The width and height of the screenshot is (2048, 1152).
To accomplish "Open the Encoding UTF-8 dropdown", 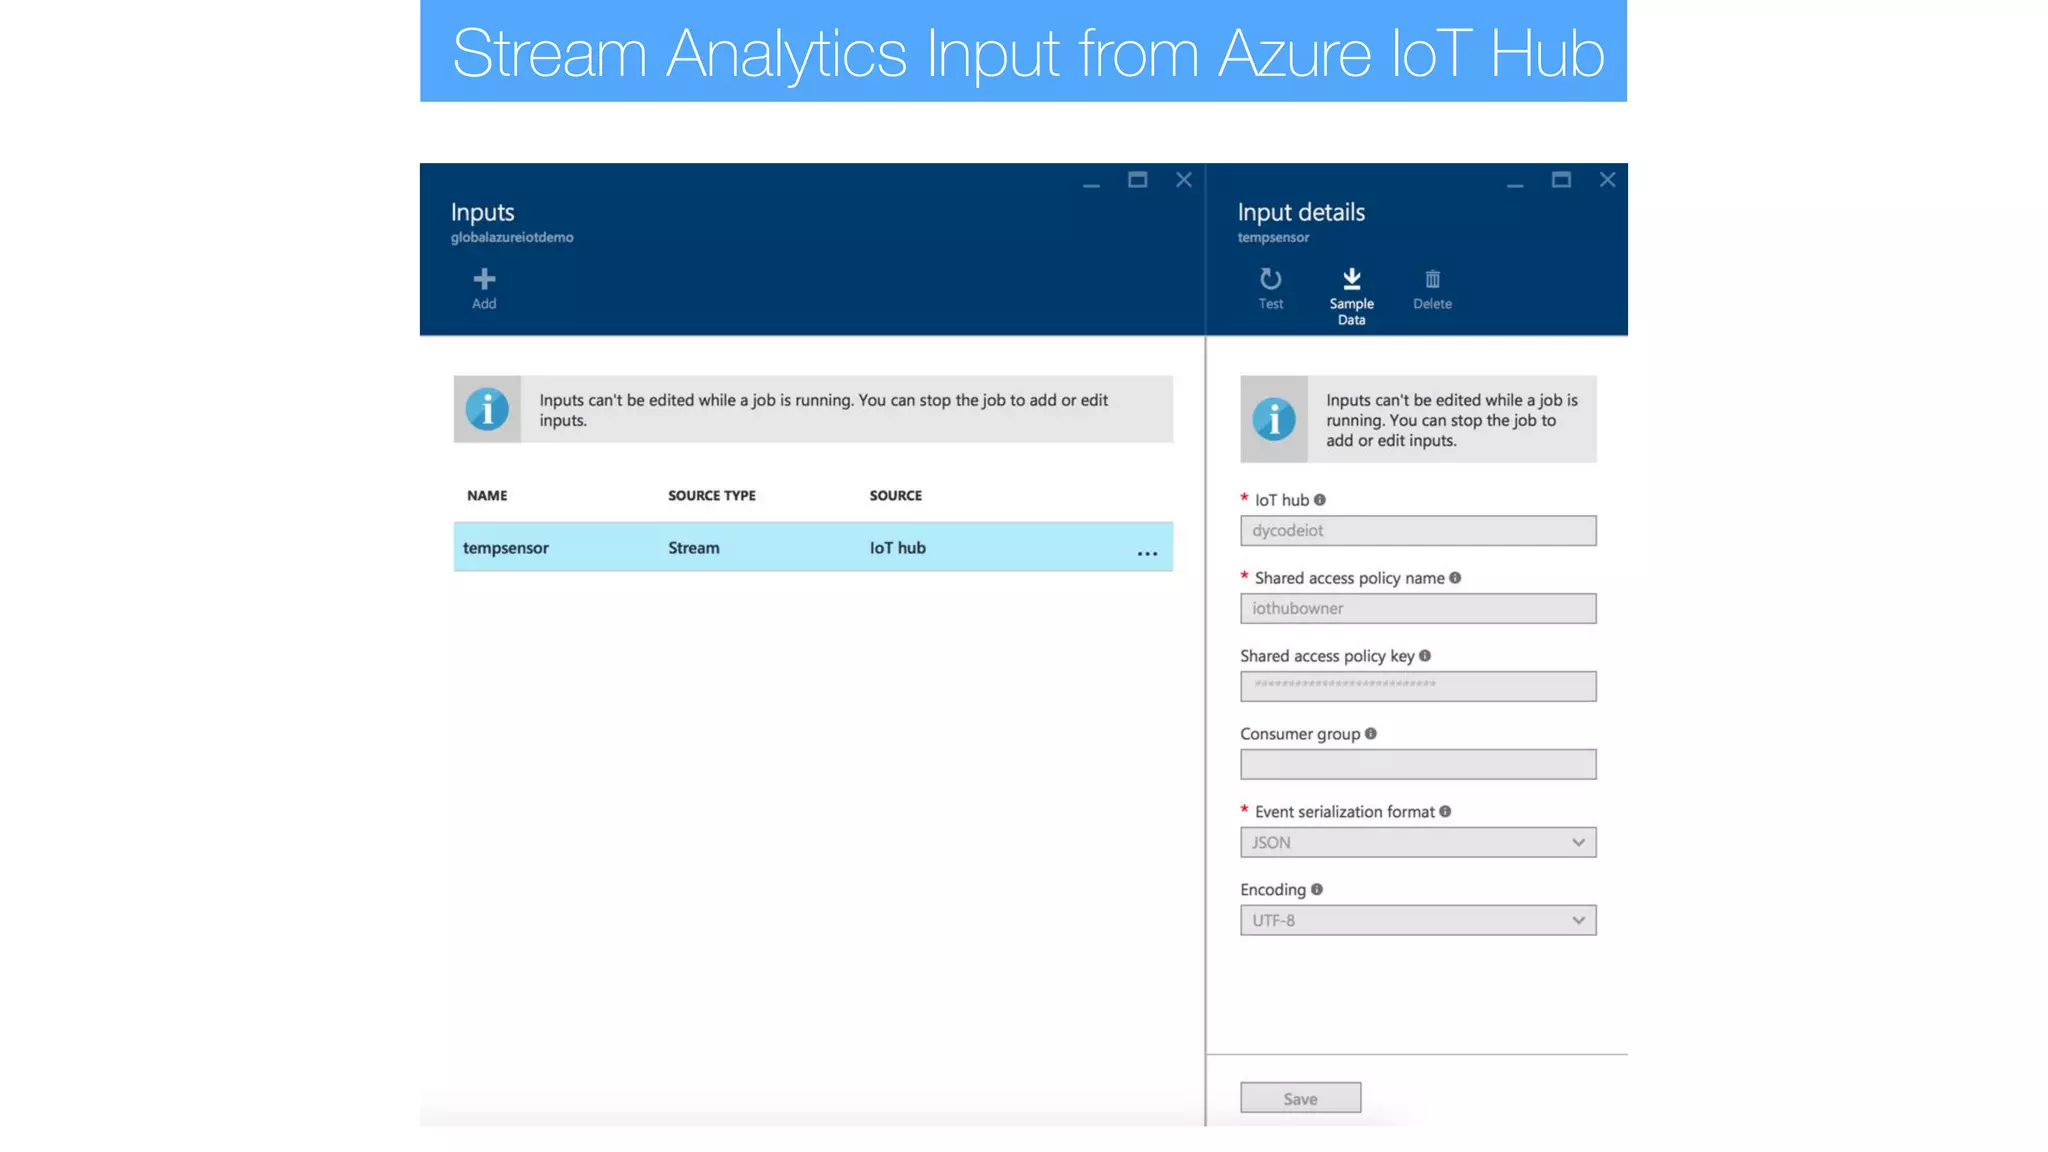I will point(1418,920).
